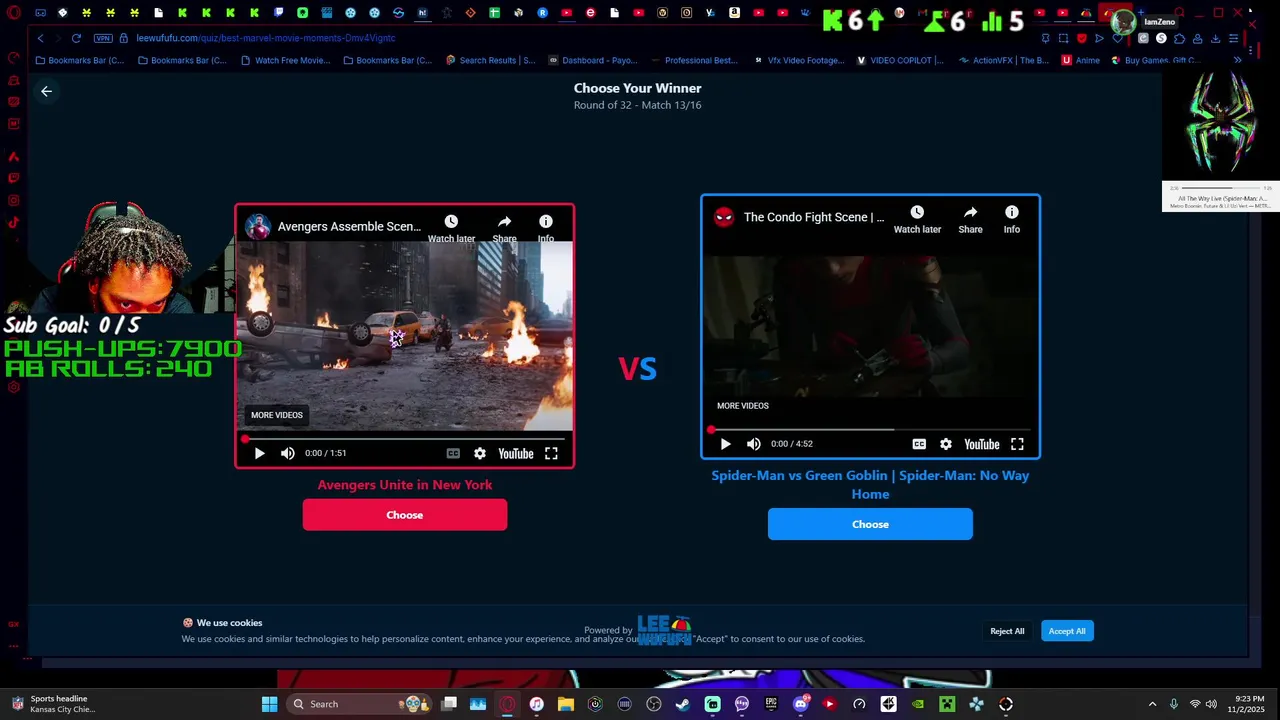This screenshot has height=720, width=1280.
Task: Share the Condo Fight Scene video
Action: pos(970,219)
